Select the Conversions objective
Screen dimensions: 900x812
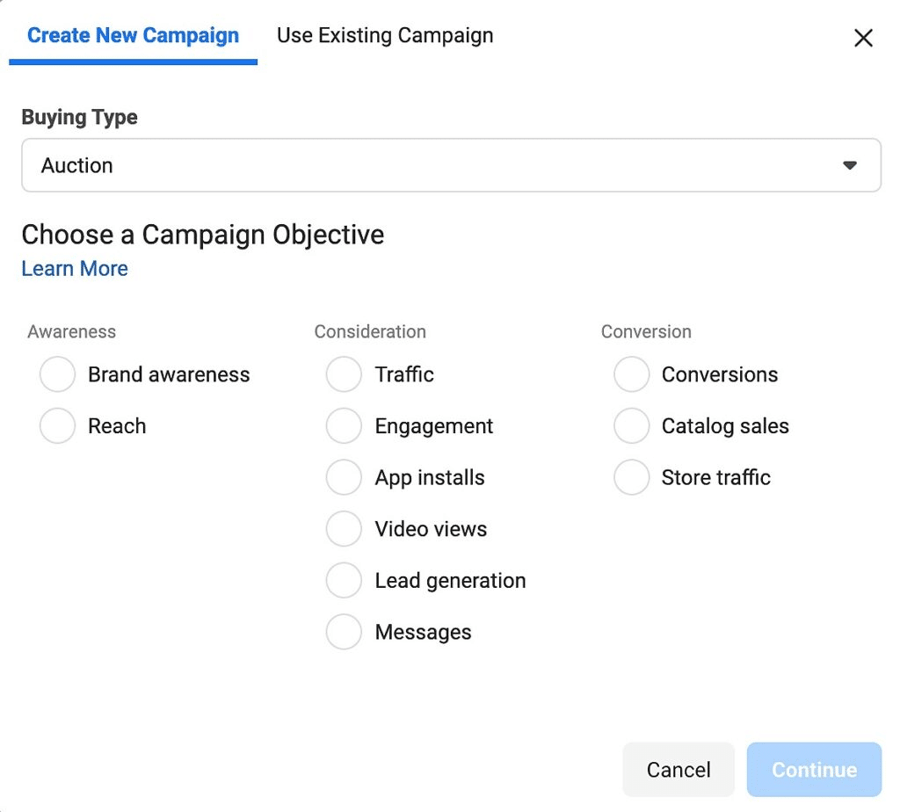632,374
